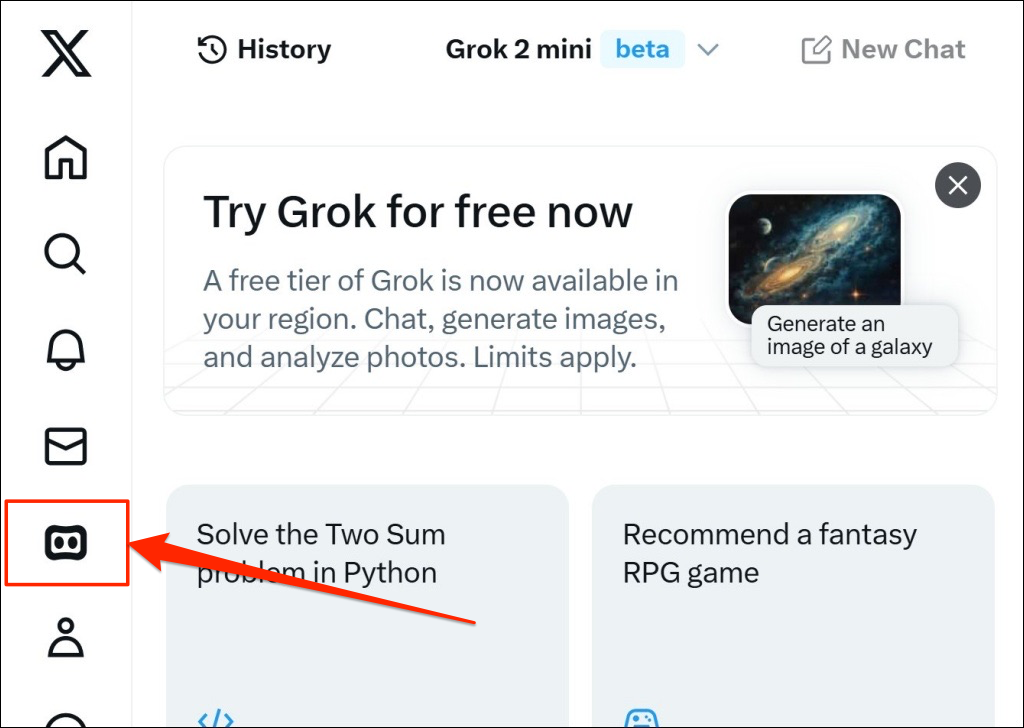This screenshot has width=1024, height=728.
Task: Click the gamepad icon on RPG card
Action: pos(641,718)
